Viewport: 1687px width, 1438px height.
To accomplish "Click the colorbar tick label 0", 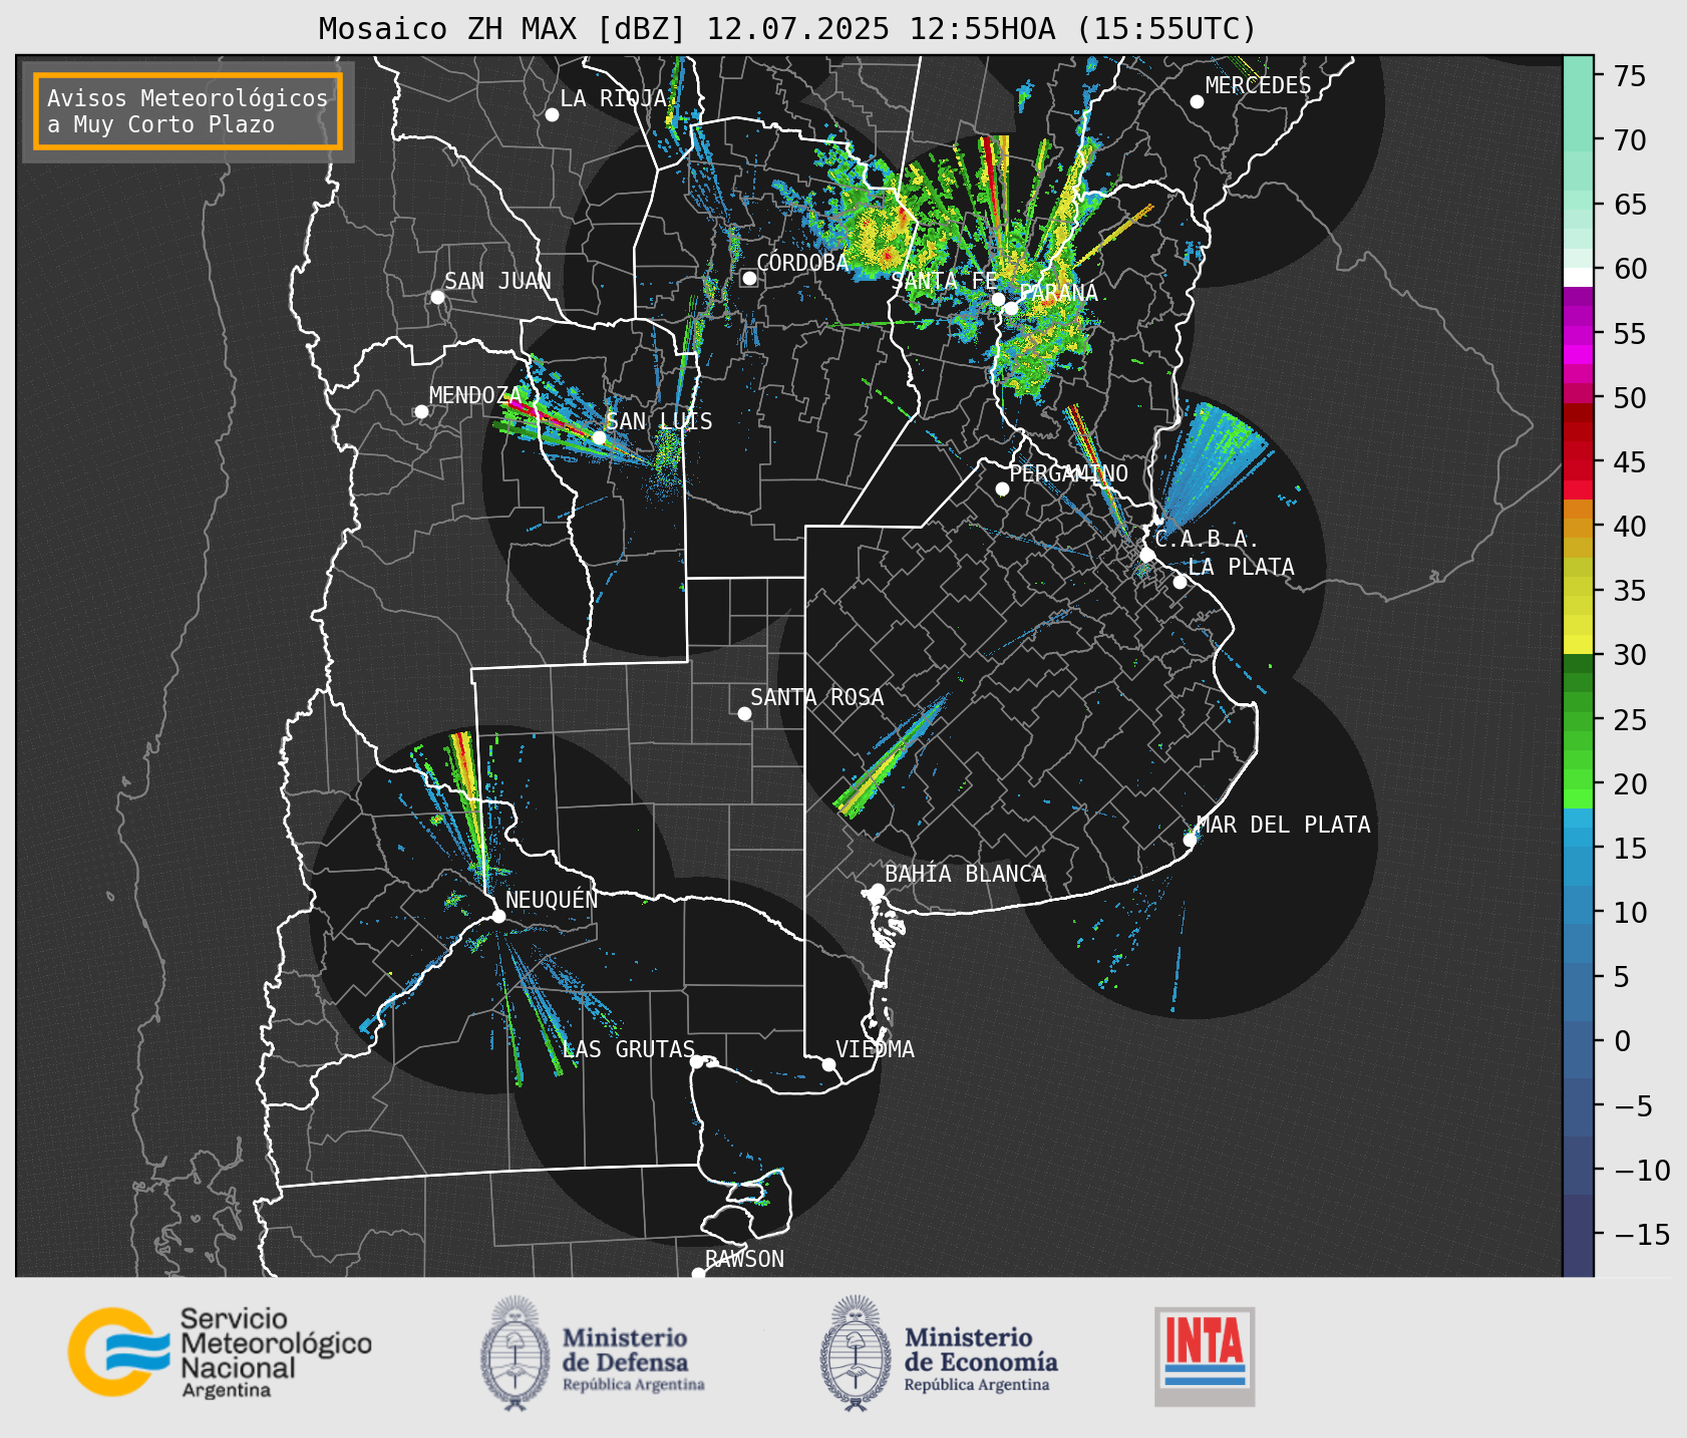I will point(1621,1041).
